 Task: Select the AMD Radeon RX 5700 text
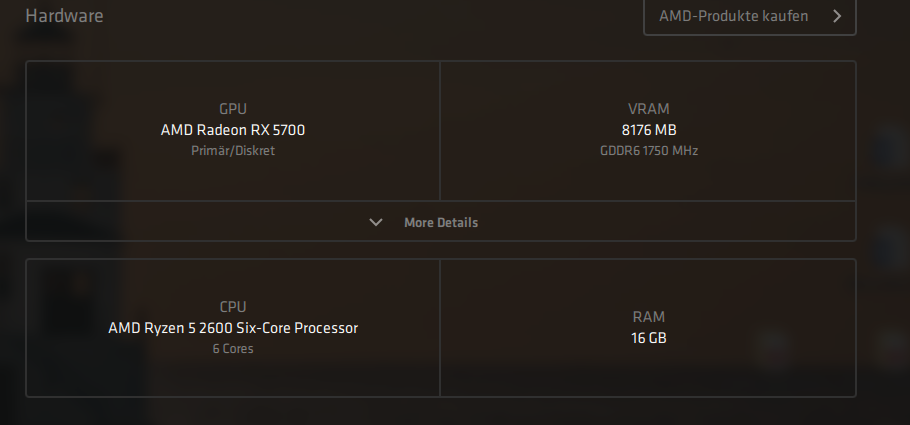[233, 130]
